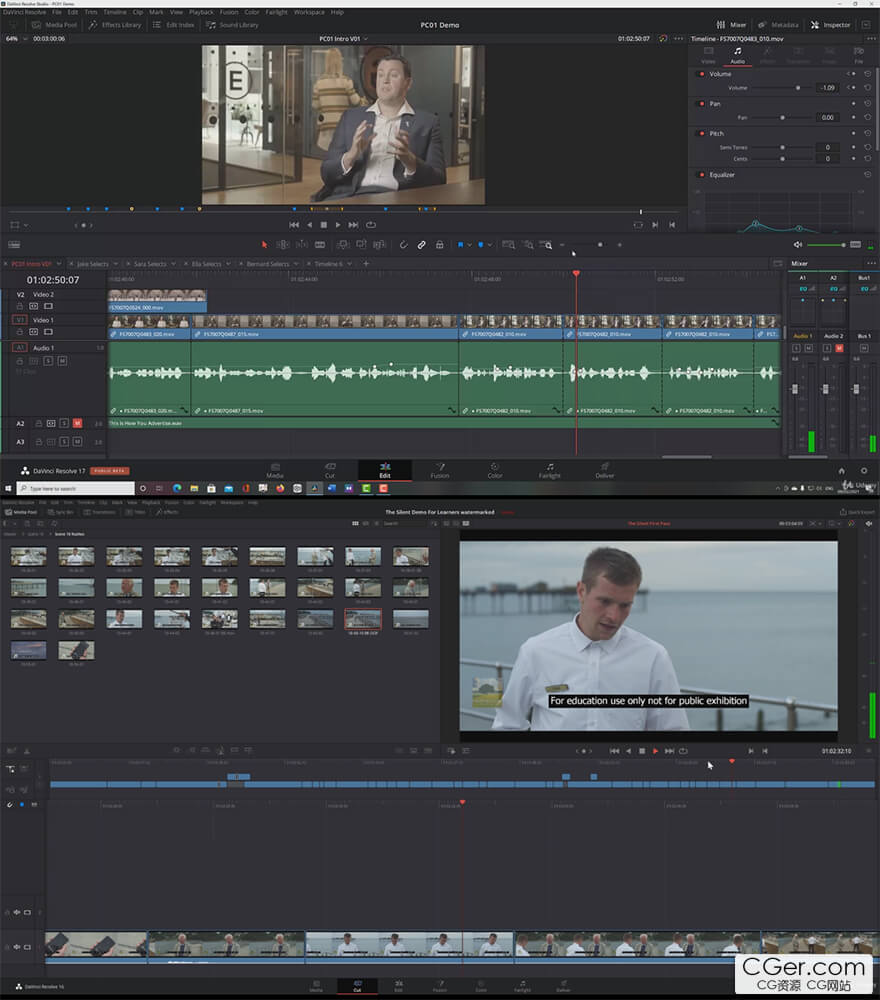880x1000 pixels.
Task: Add new timeline tab with plus
Action: click(x=366, y=263)
